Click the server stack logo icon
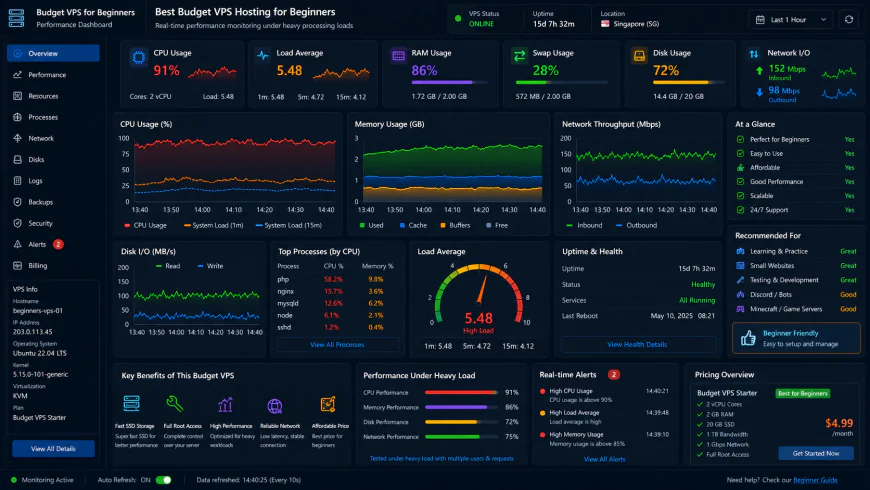Viewport: 870px width, 490px height. click(x=16, y=18)
